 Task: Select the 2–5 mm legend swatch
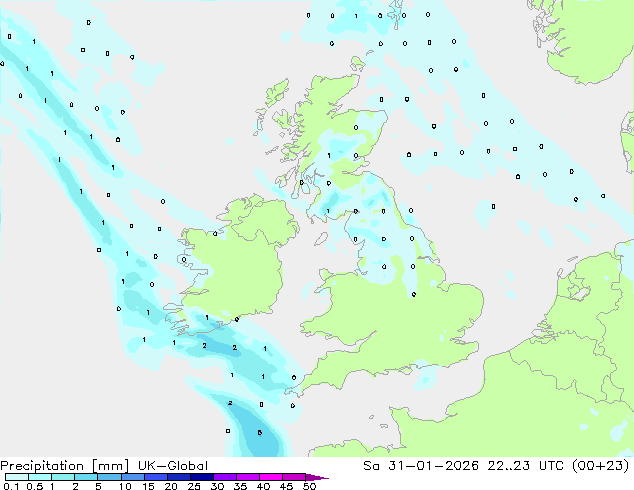point(86,477)
